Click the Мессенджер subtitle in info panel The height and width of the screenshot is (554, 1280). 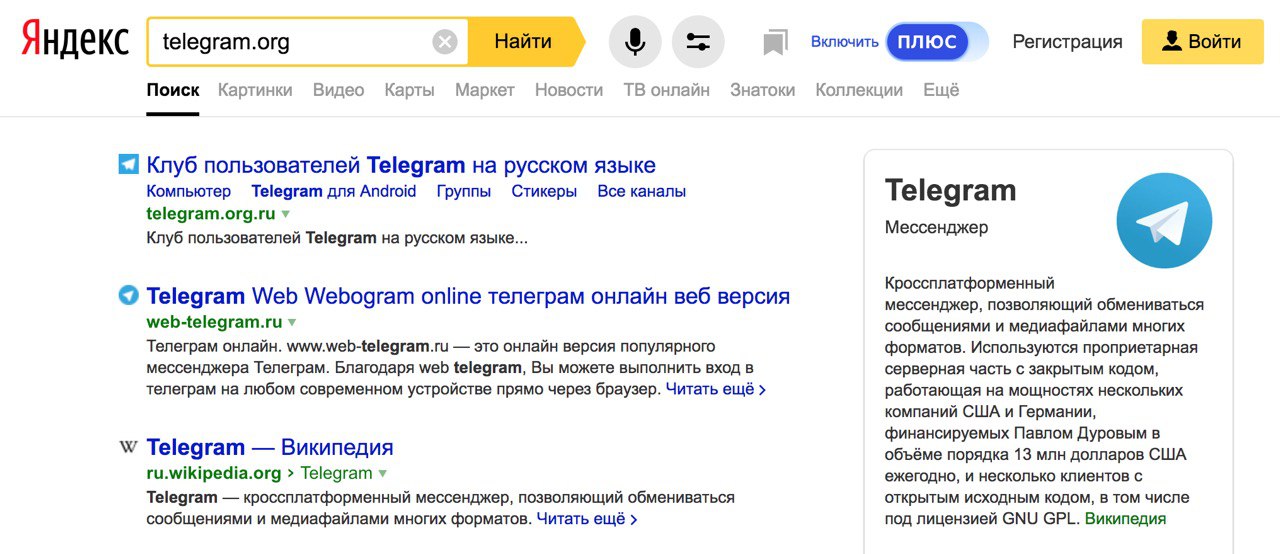point(936,227)
